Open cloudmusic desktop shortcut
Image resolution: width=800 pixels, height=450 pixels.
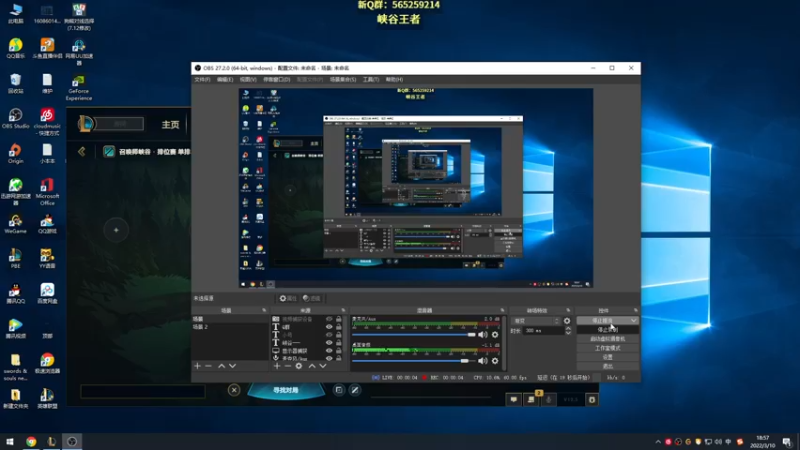click(x=47, y=122)
